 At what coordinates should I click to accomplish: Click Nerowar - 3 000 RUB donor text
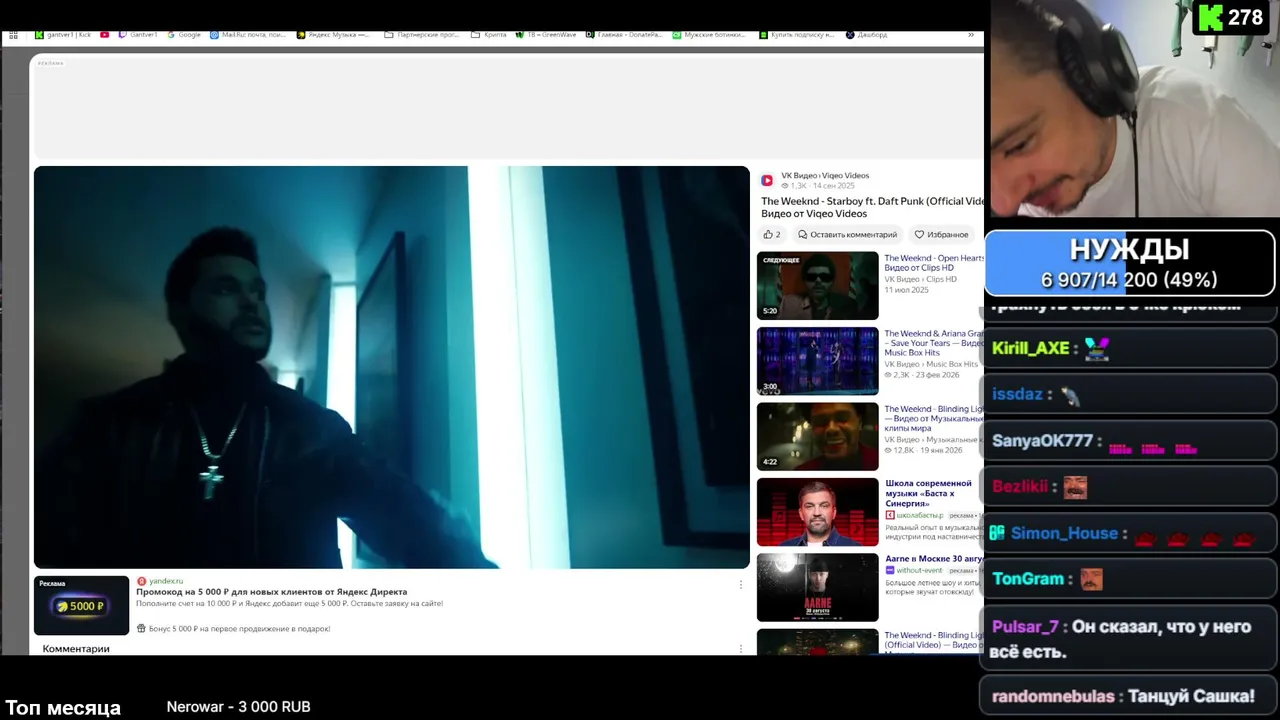tap(239, 707)
